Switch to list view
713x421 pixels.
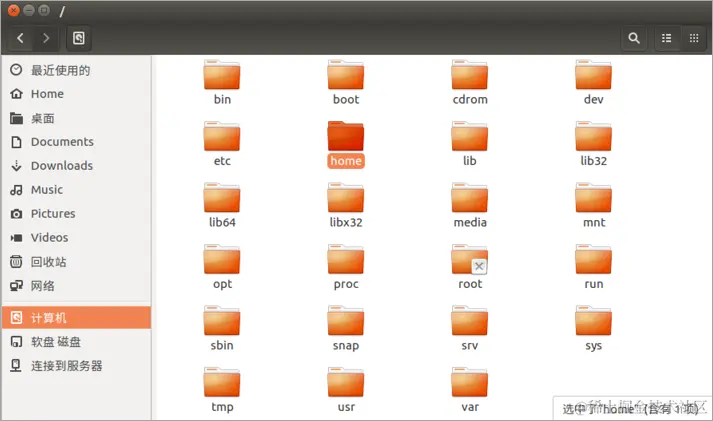(x=667, y=38)
